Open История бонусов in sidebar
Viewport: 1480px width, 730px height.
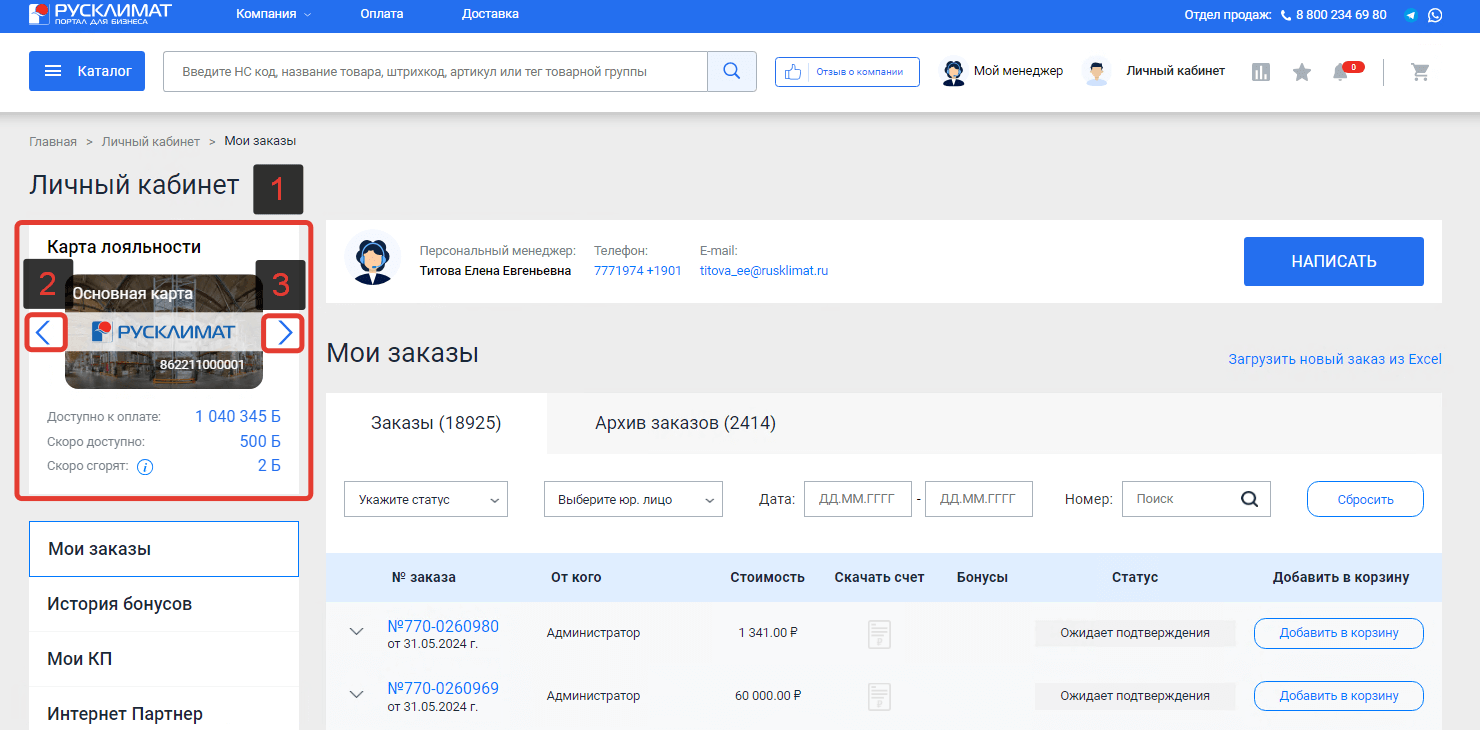point(164,604)
